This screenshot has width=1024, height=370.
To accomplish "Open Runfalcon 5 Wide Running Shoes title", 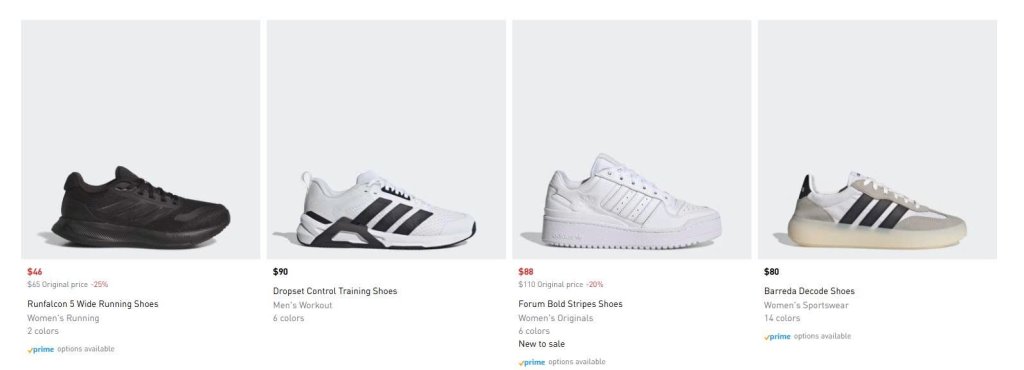I will pyautogui.click(x=93, y=304).
